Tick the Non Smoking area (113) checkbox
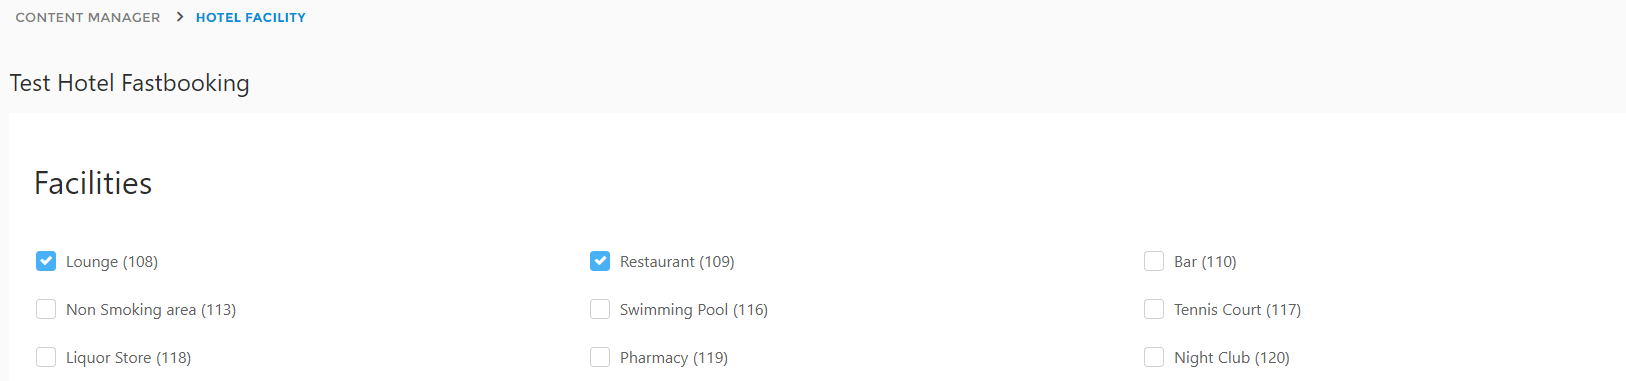1626x381 pixels. point(46,309)
